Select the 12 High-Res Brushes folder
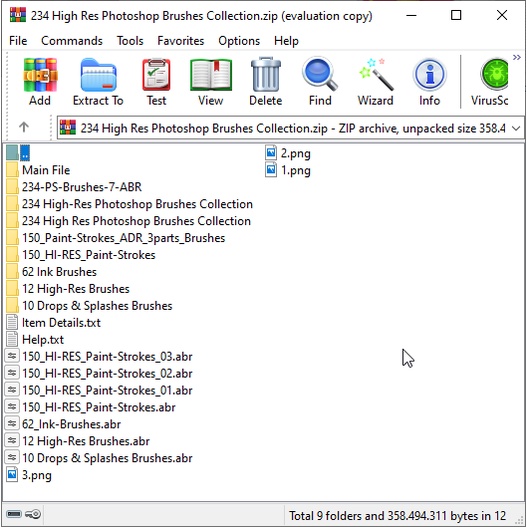 [68, 289]
